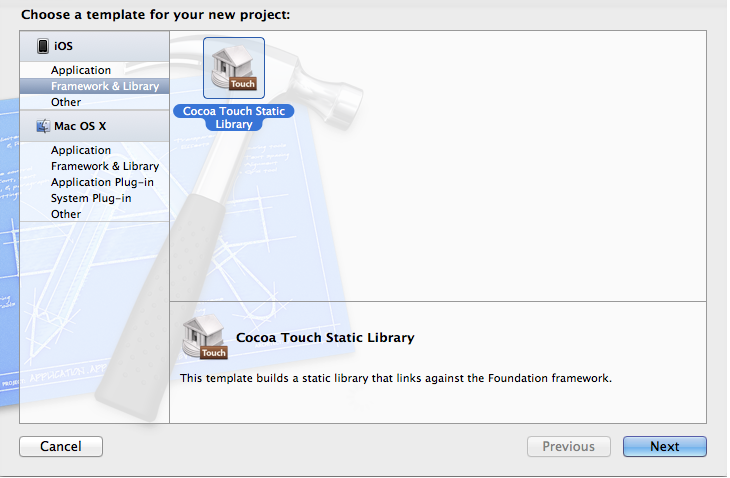Proceed with the Next button

pyautogui.click(x=665, y=446)
